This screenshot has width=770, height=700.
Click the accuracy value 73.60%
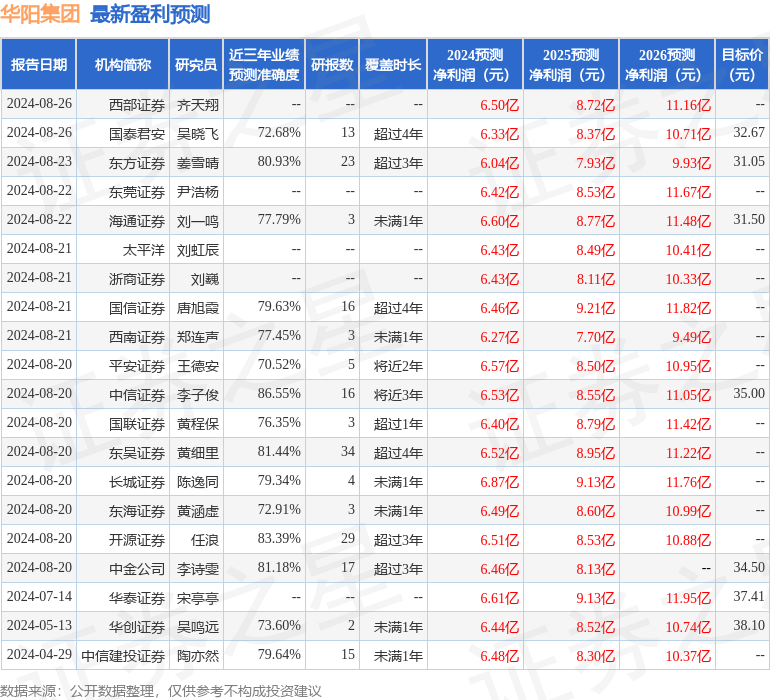(x=279, y=625)
